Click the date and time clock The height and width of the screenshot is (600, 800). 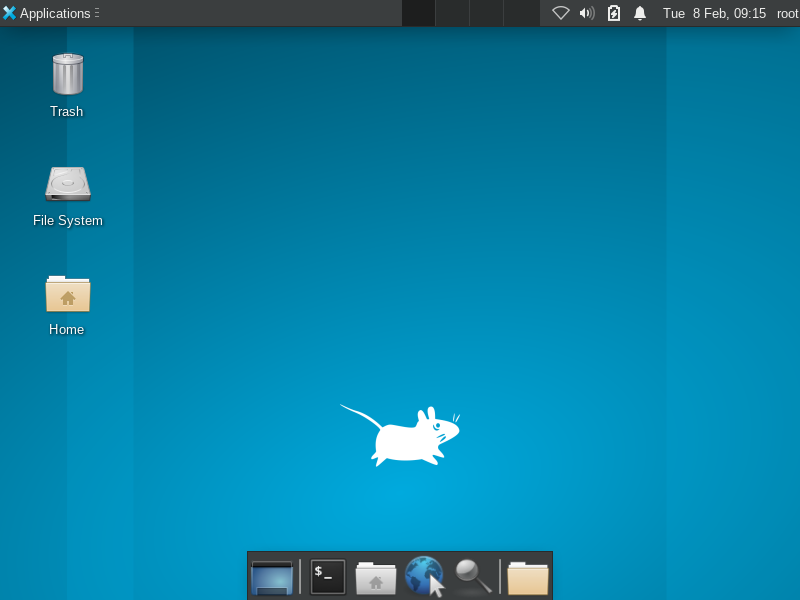point(714,13)
